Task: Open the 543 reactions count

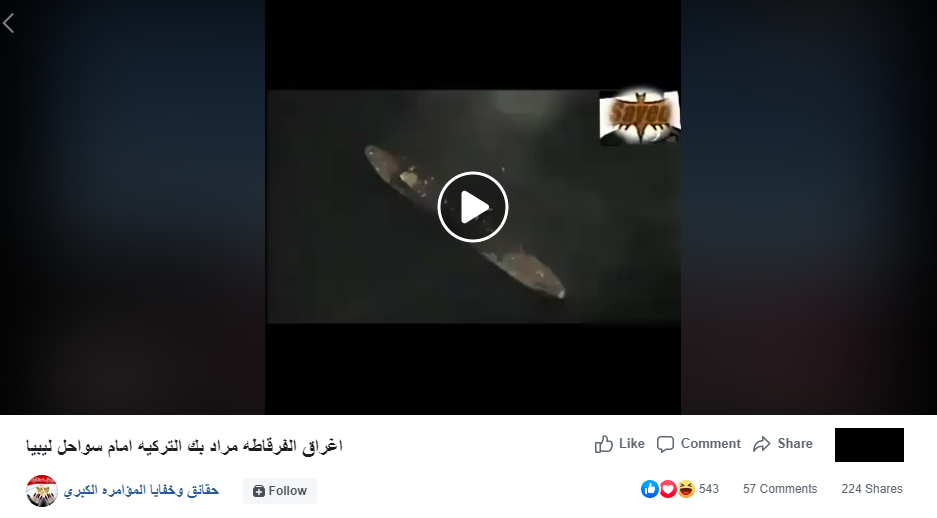Action: coord(709,489)
